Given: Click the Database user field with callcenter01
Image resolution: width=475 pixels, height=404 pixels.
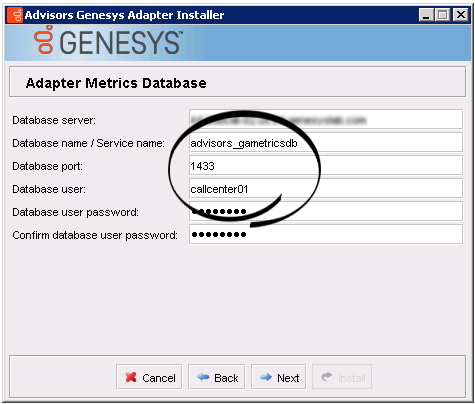Looking at the screenshot, I should [326, 189].
